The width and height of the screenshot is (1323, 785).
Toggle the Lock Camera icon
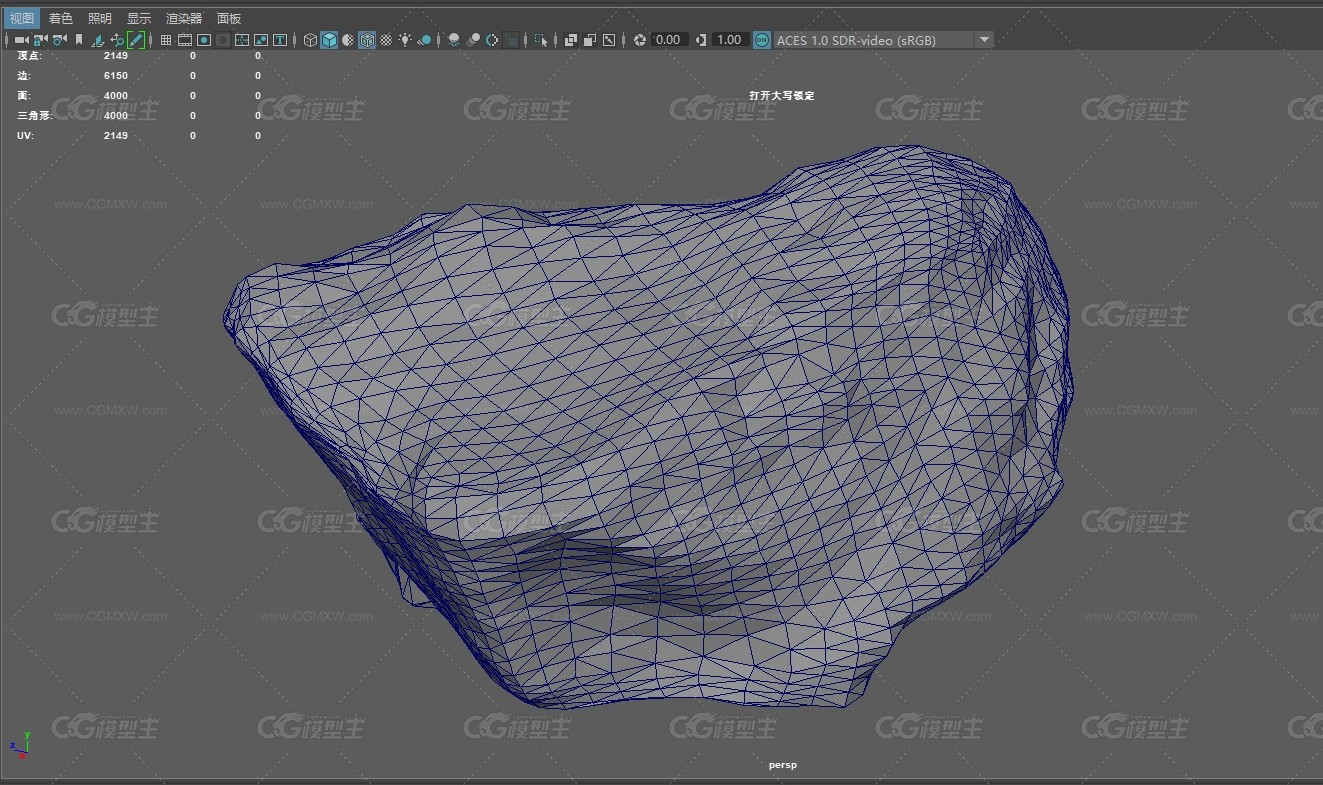(40, 40)
